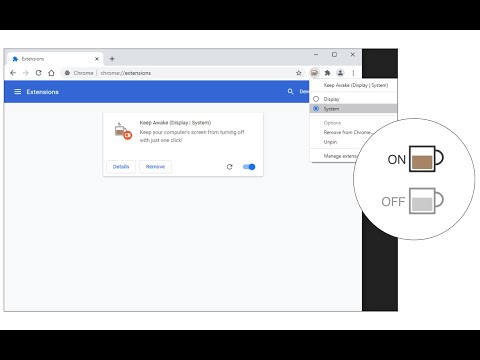480x360 pixels.
Task: Select the Display radio option
Action: [x=316, y=99]
